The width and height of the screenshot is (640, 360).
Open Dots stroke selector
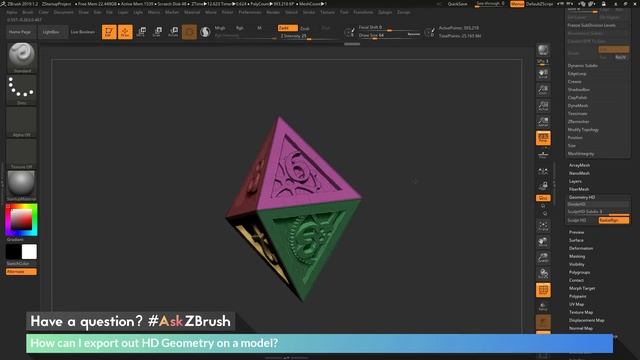[x=22, y=90]
